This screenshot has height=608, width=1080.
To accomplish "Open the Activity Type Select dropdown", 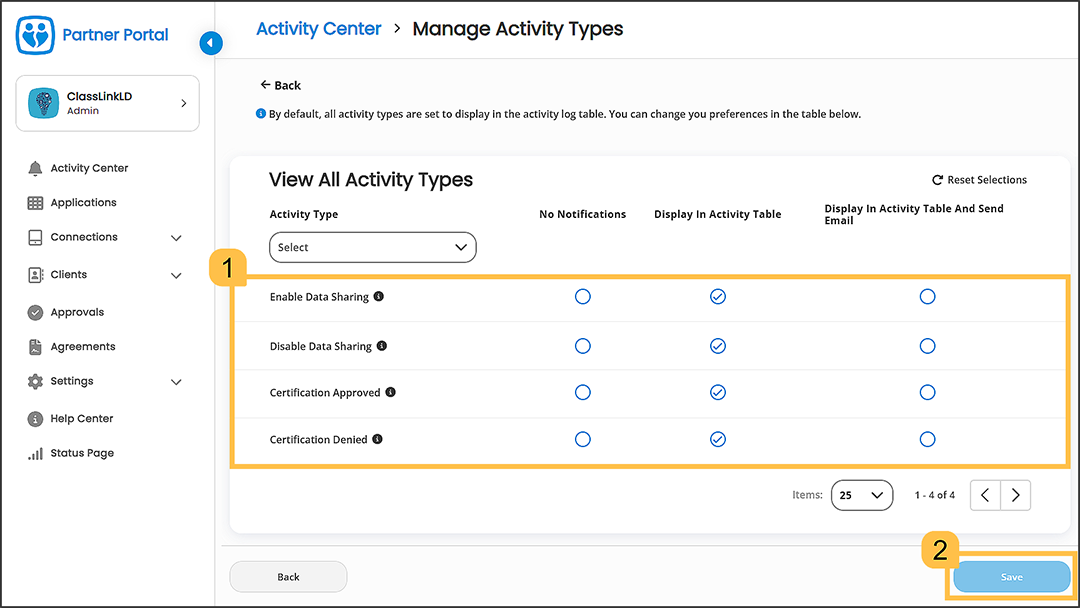I will tap(372, 247).
